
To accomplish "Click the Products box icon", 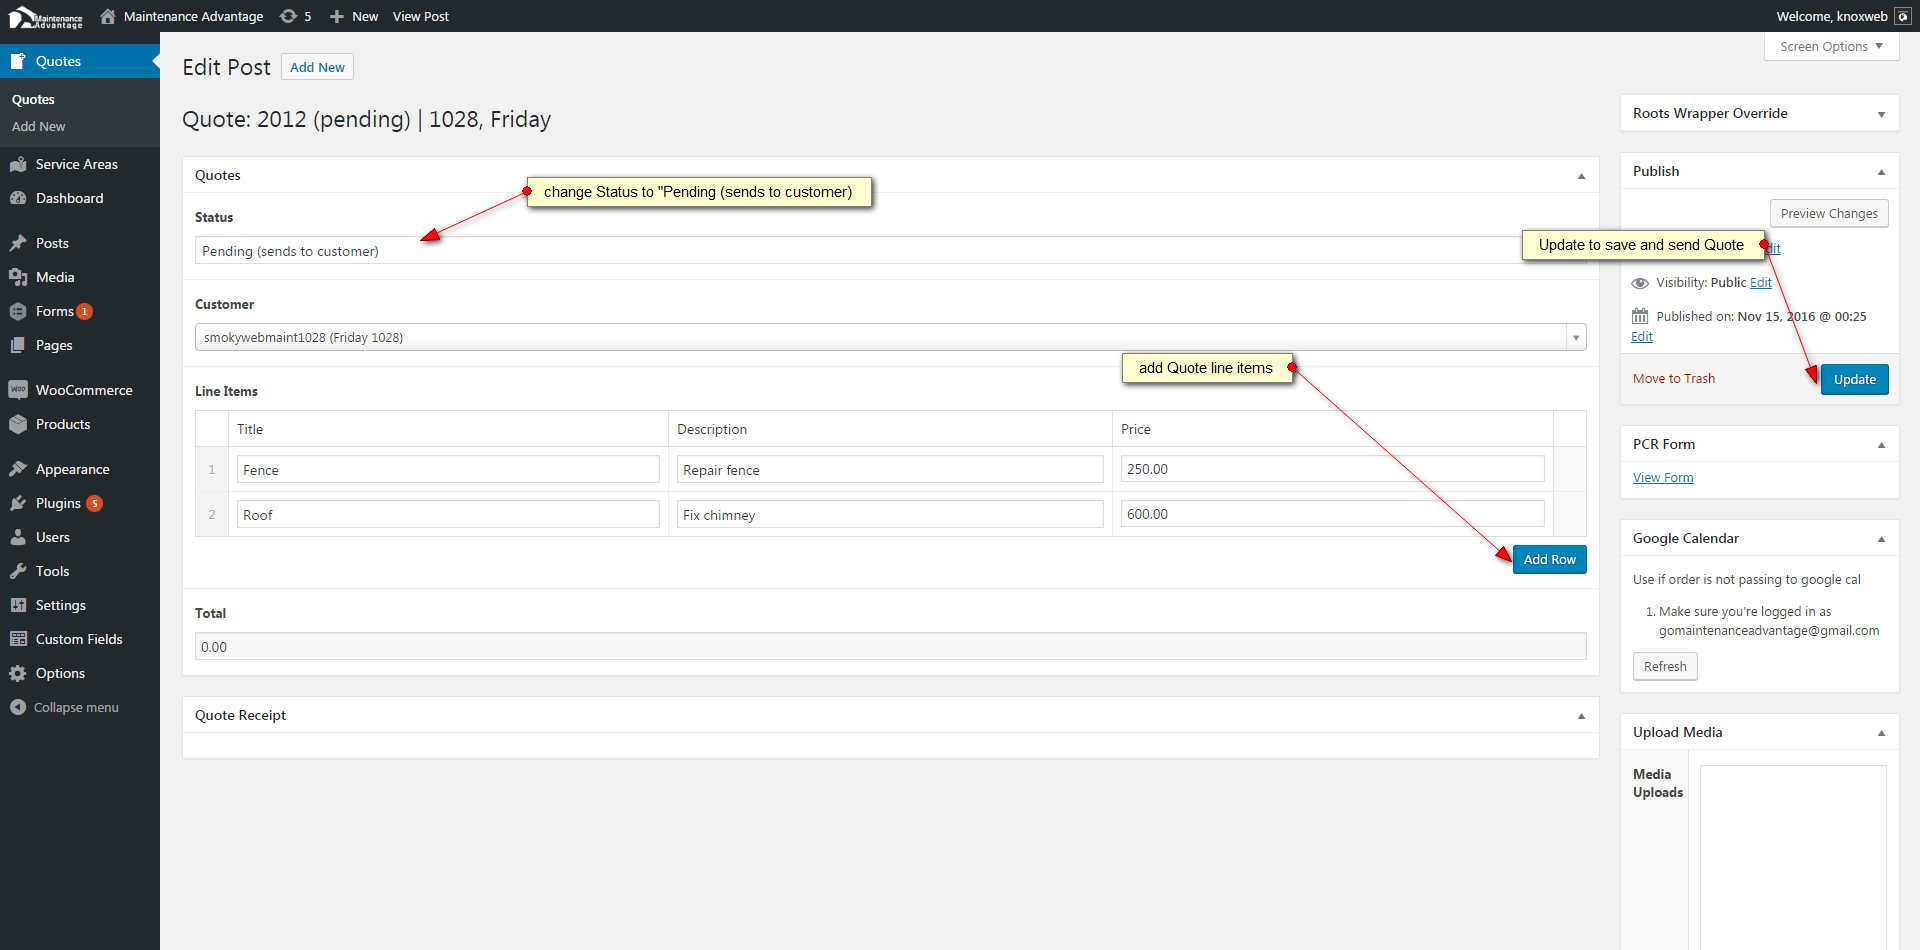I will pos(18,424).
